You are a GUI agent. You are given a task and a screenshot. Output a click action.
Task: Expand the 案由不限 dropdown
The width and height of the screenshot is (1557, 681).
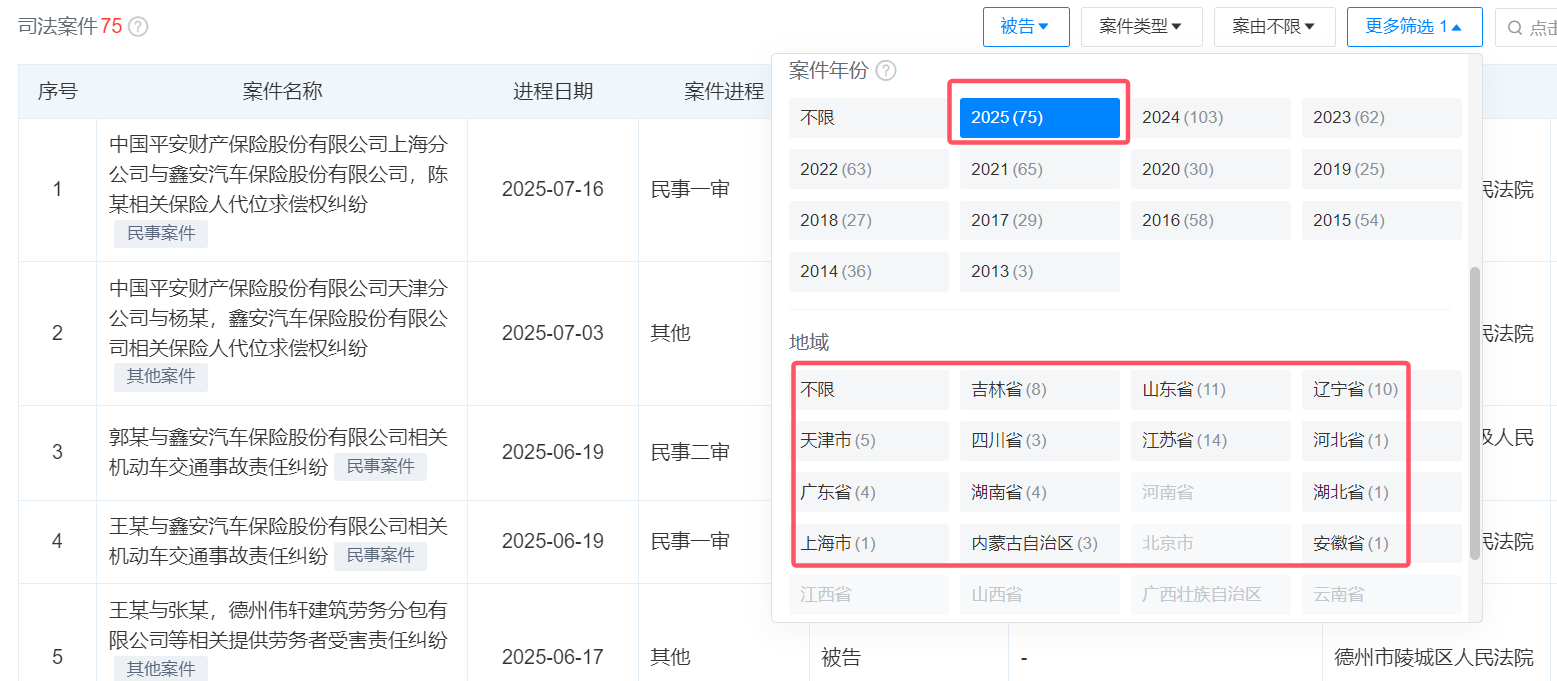pyautogui.click(x=1274, y=27)
